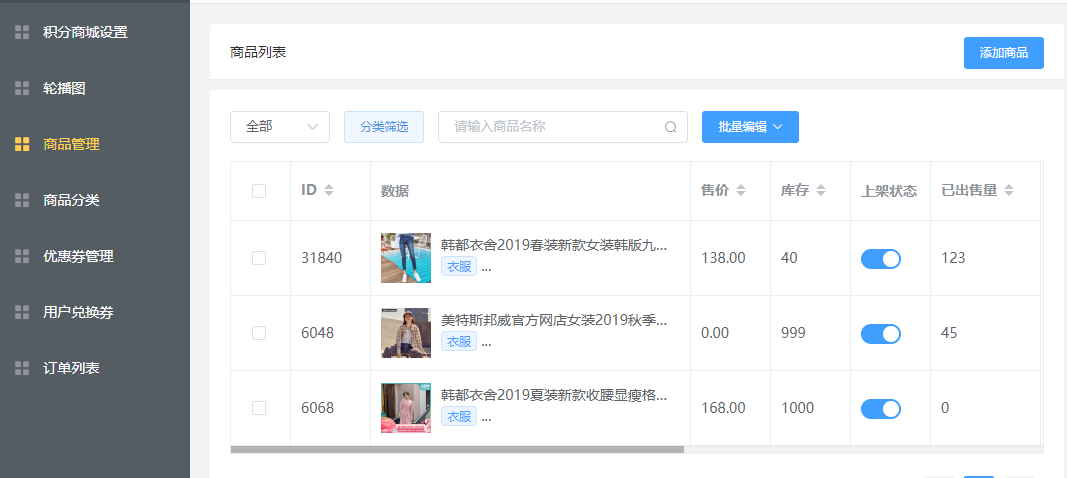Viewport: 1067px width, 478px height.
Task: Tick the select-all checkbox in header
Action: [259, 191]
